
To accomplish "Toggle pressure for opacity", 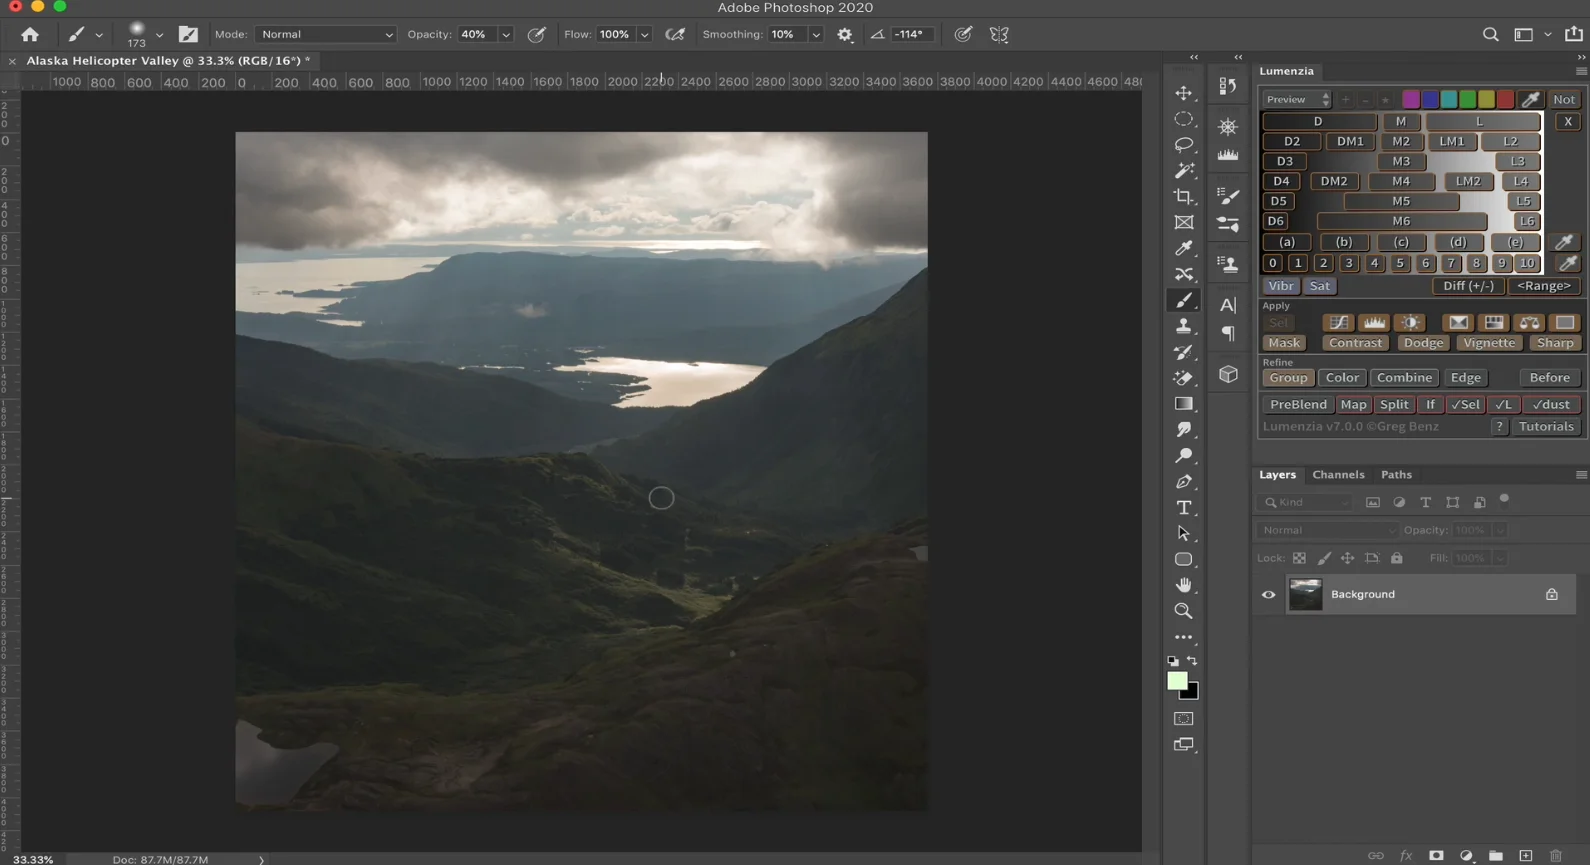I will tap(537, 34).
